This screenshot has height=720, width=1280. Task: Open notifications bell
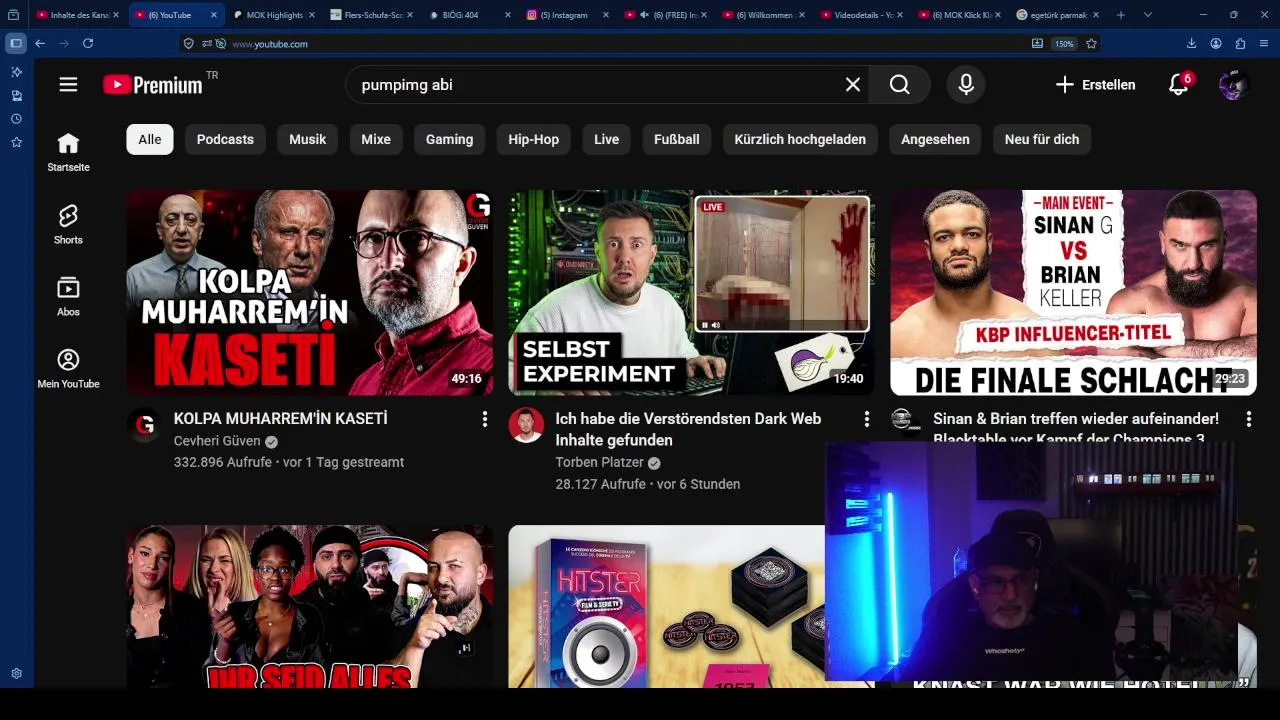coord(1179,85)
